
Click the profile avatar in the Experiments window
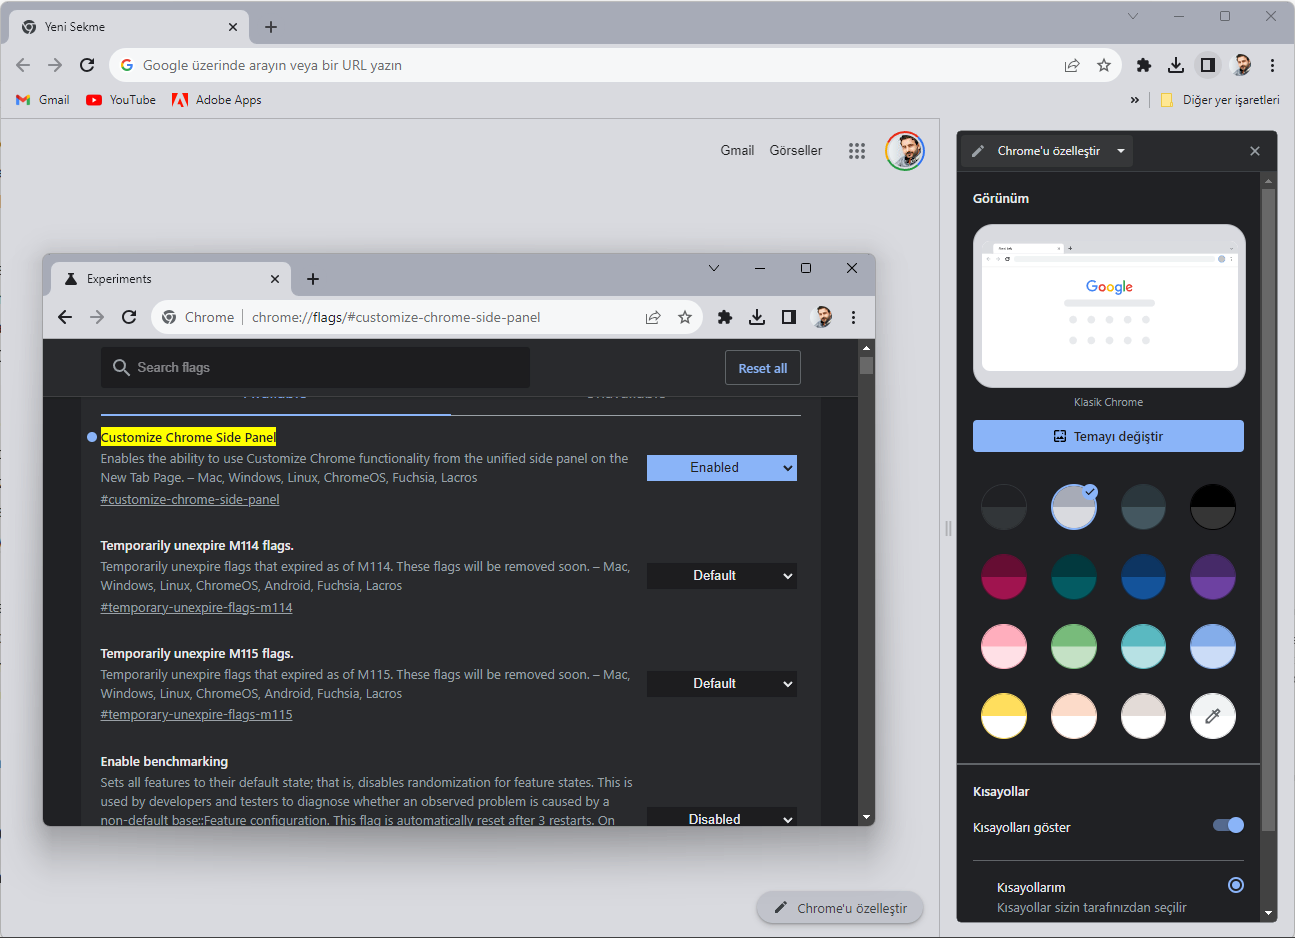tap(822, 317)
